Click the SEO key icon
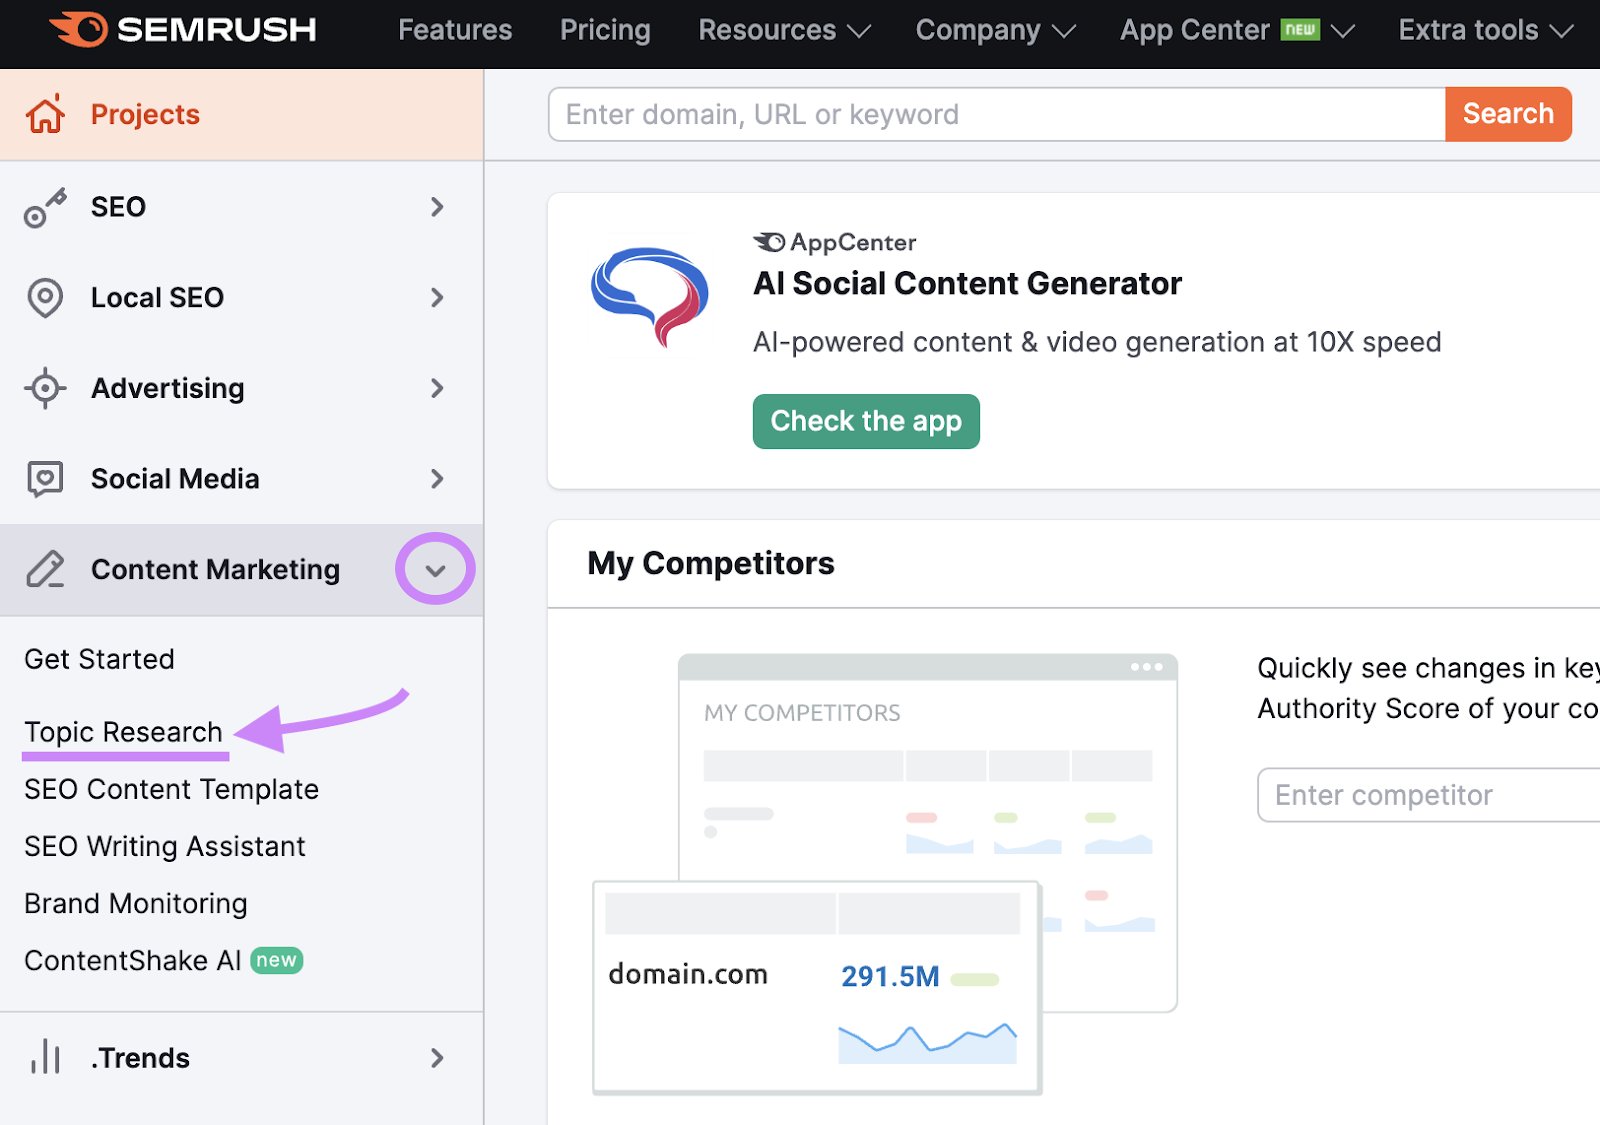1600x1125 pixels. [x=45, y=207]
